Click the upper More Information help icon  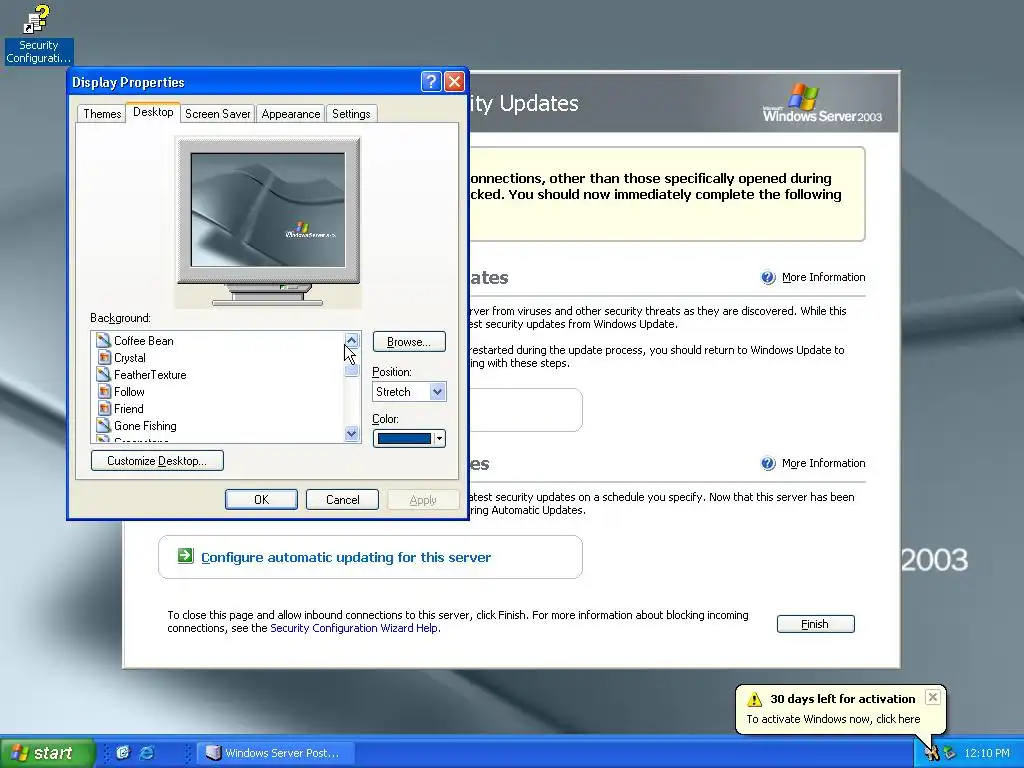(x=768, y=278)
